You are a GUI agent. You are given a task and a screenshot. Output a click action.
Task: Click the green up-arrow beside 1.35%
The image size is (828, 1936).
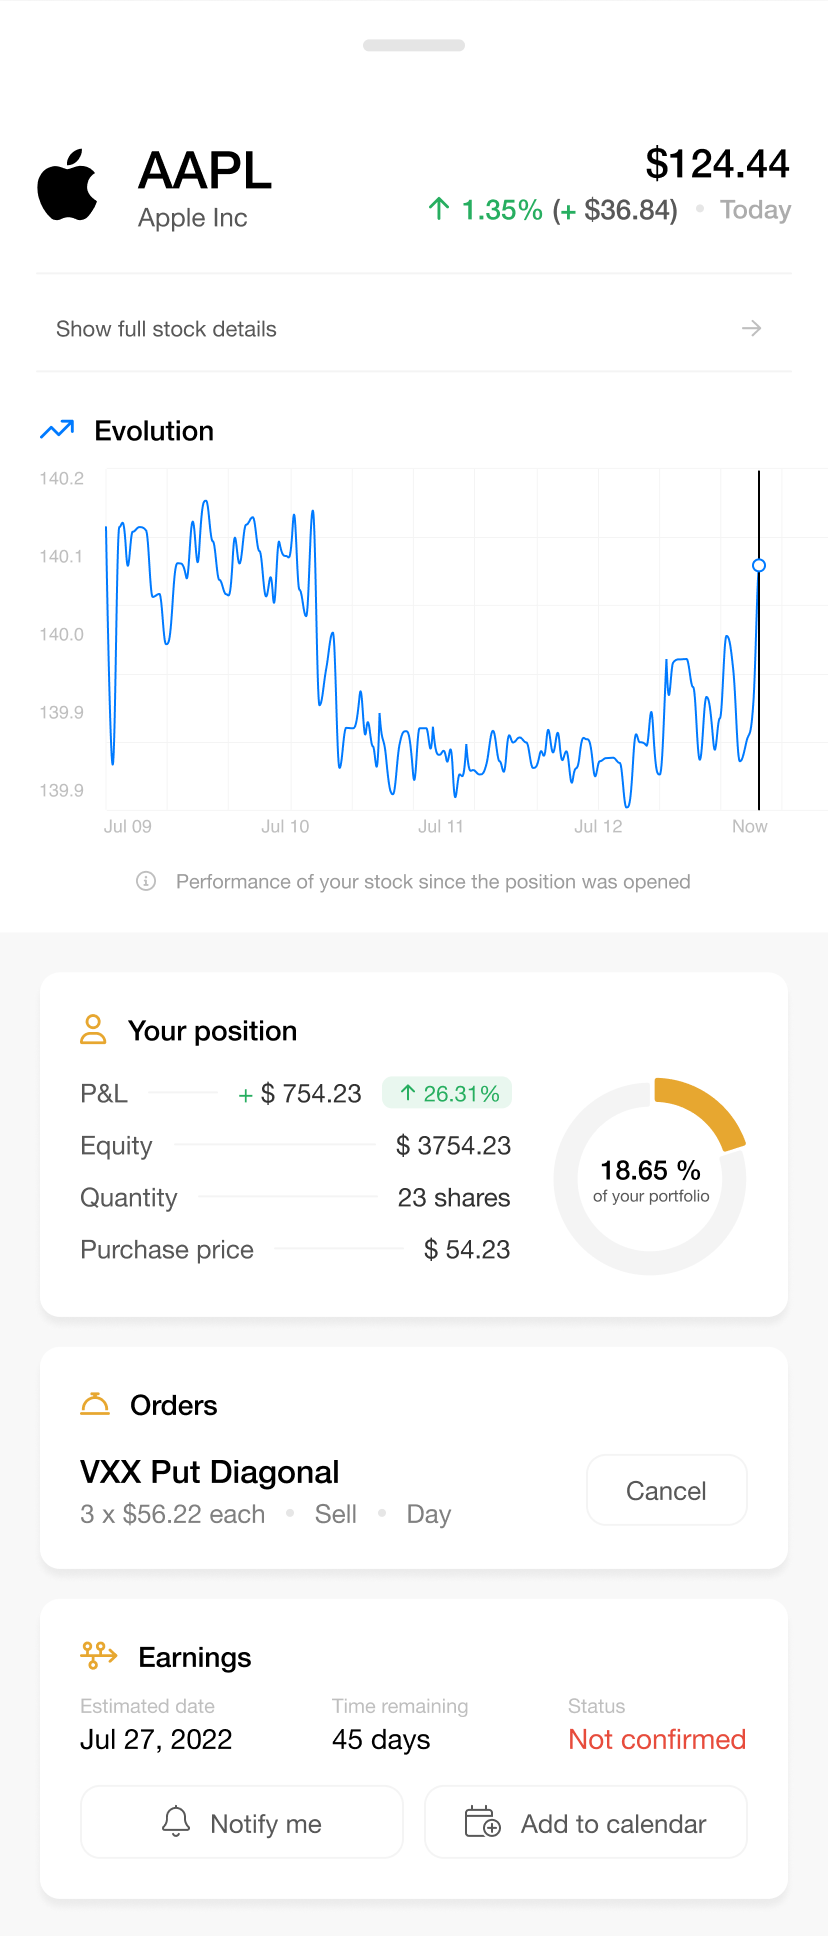coord(438,209)
